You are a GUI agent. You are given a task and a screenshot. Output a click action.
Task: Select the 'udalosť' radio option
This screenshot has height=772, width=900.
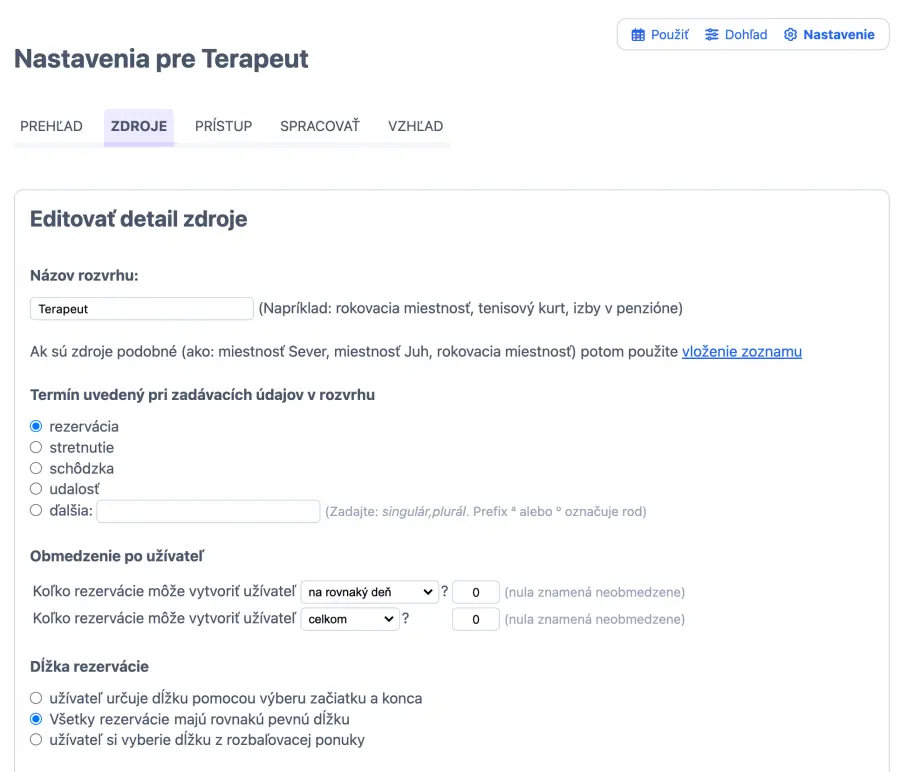point(36,489)
